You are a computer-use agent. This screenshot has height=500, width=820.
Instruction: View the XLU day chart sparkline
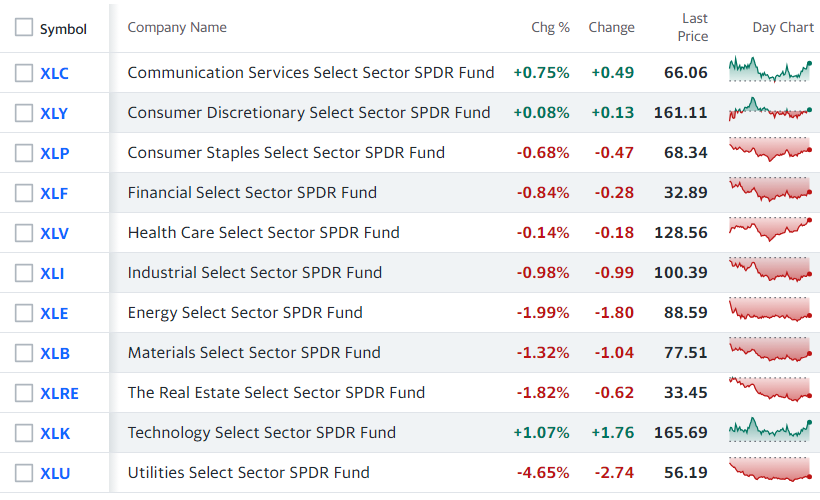(x=770, y=472)
